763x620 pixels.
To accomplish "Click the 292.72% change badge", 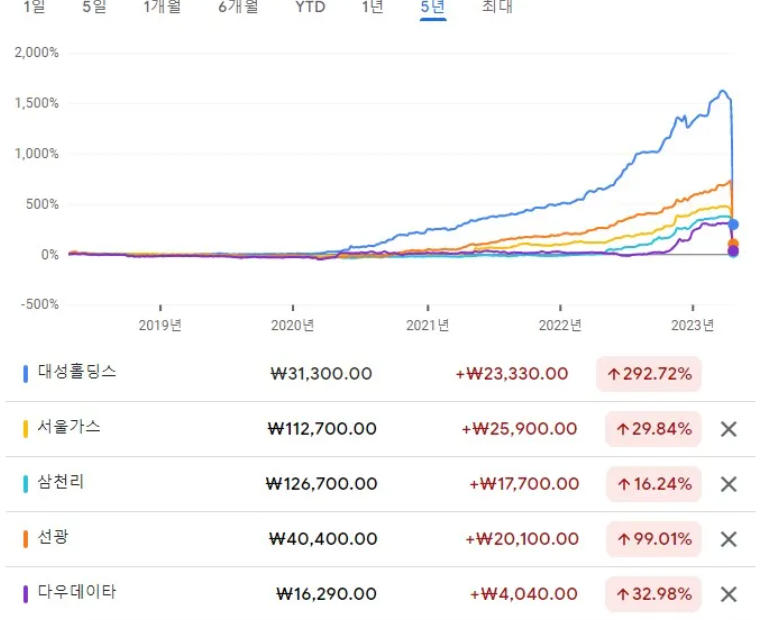I will (x=649, y=374).
